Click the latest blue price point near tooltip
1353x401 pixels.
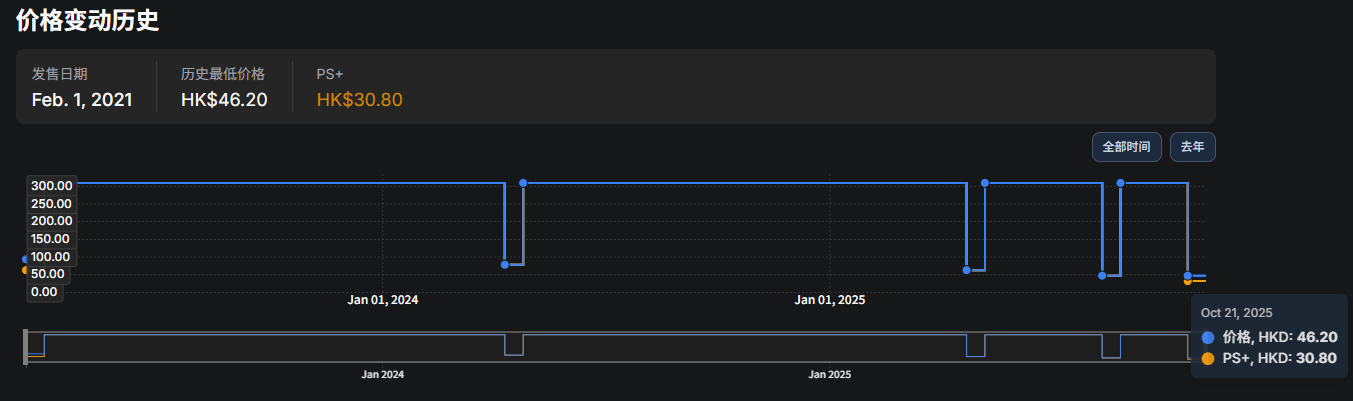pyautogui.click(x=1188, y=275)
